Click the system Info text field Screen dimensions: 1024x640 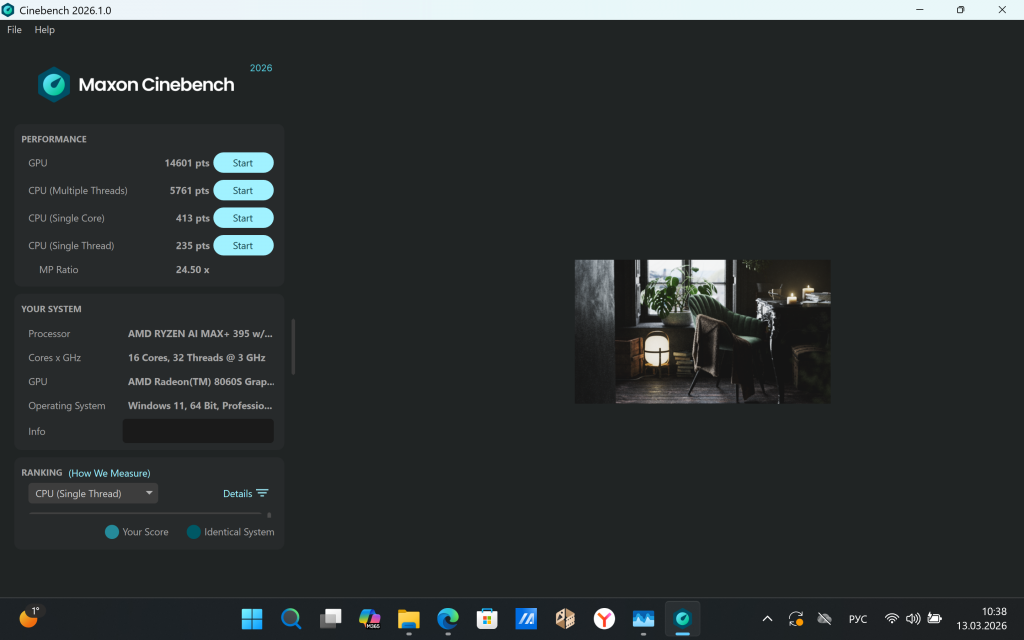pyautogui.click(x=198, y=431)
